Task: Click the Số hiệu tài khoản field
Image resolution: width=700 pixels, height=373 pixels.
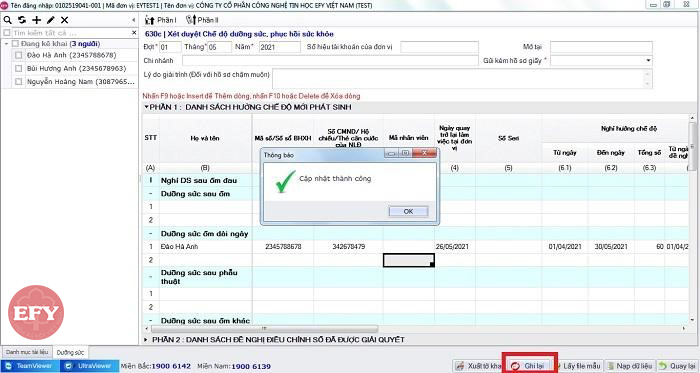Action: [439, 47]
